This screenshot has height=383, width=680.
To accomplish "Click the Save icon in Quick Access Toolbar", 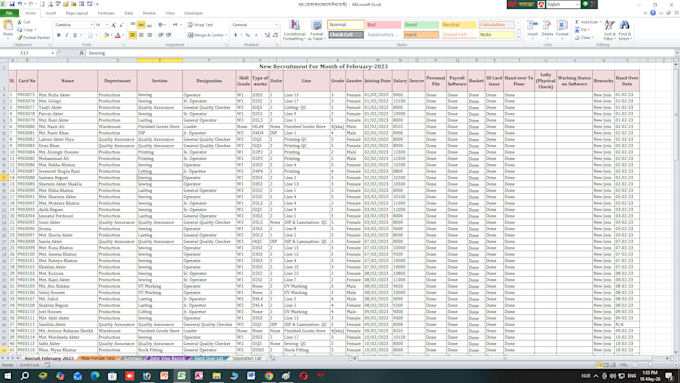I will 12,4.
